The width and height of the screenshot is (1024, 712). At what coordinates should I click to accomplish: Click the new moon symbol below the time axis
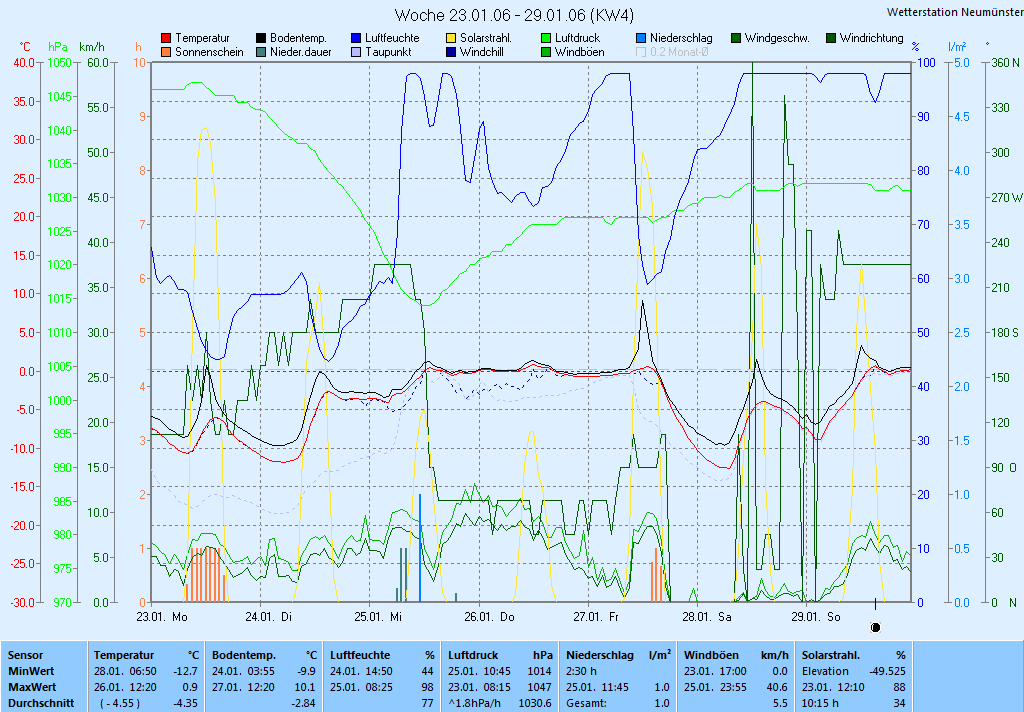pos(875,627)
